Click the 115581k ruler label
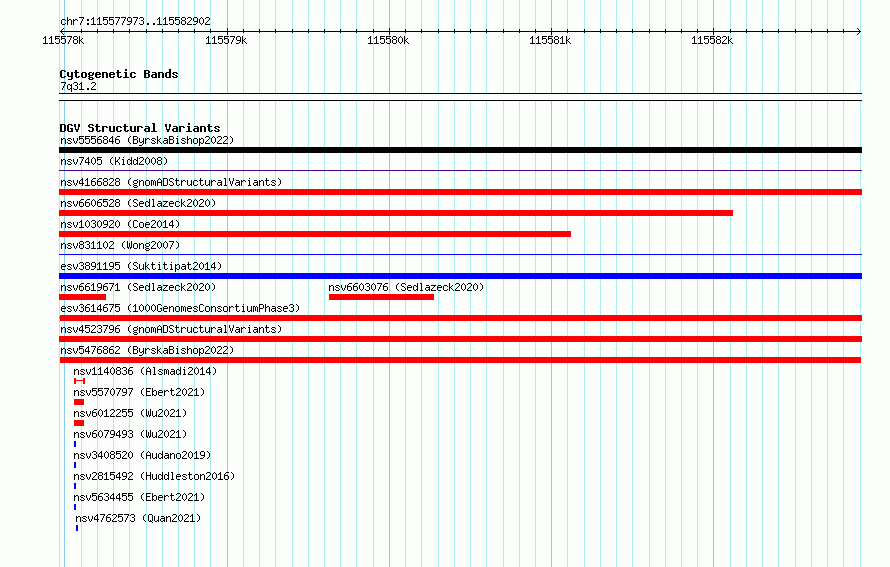The width and height of the screenshot is (890, 567). click(550, 40)
